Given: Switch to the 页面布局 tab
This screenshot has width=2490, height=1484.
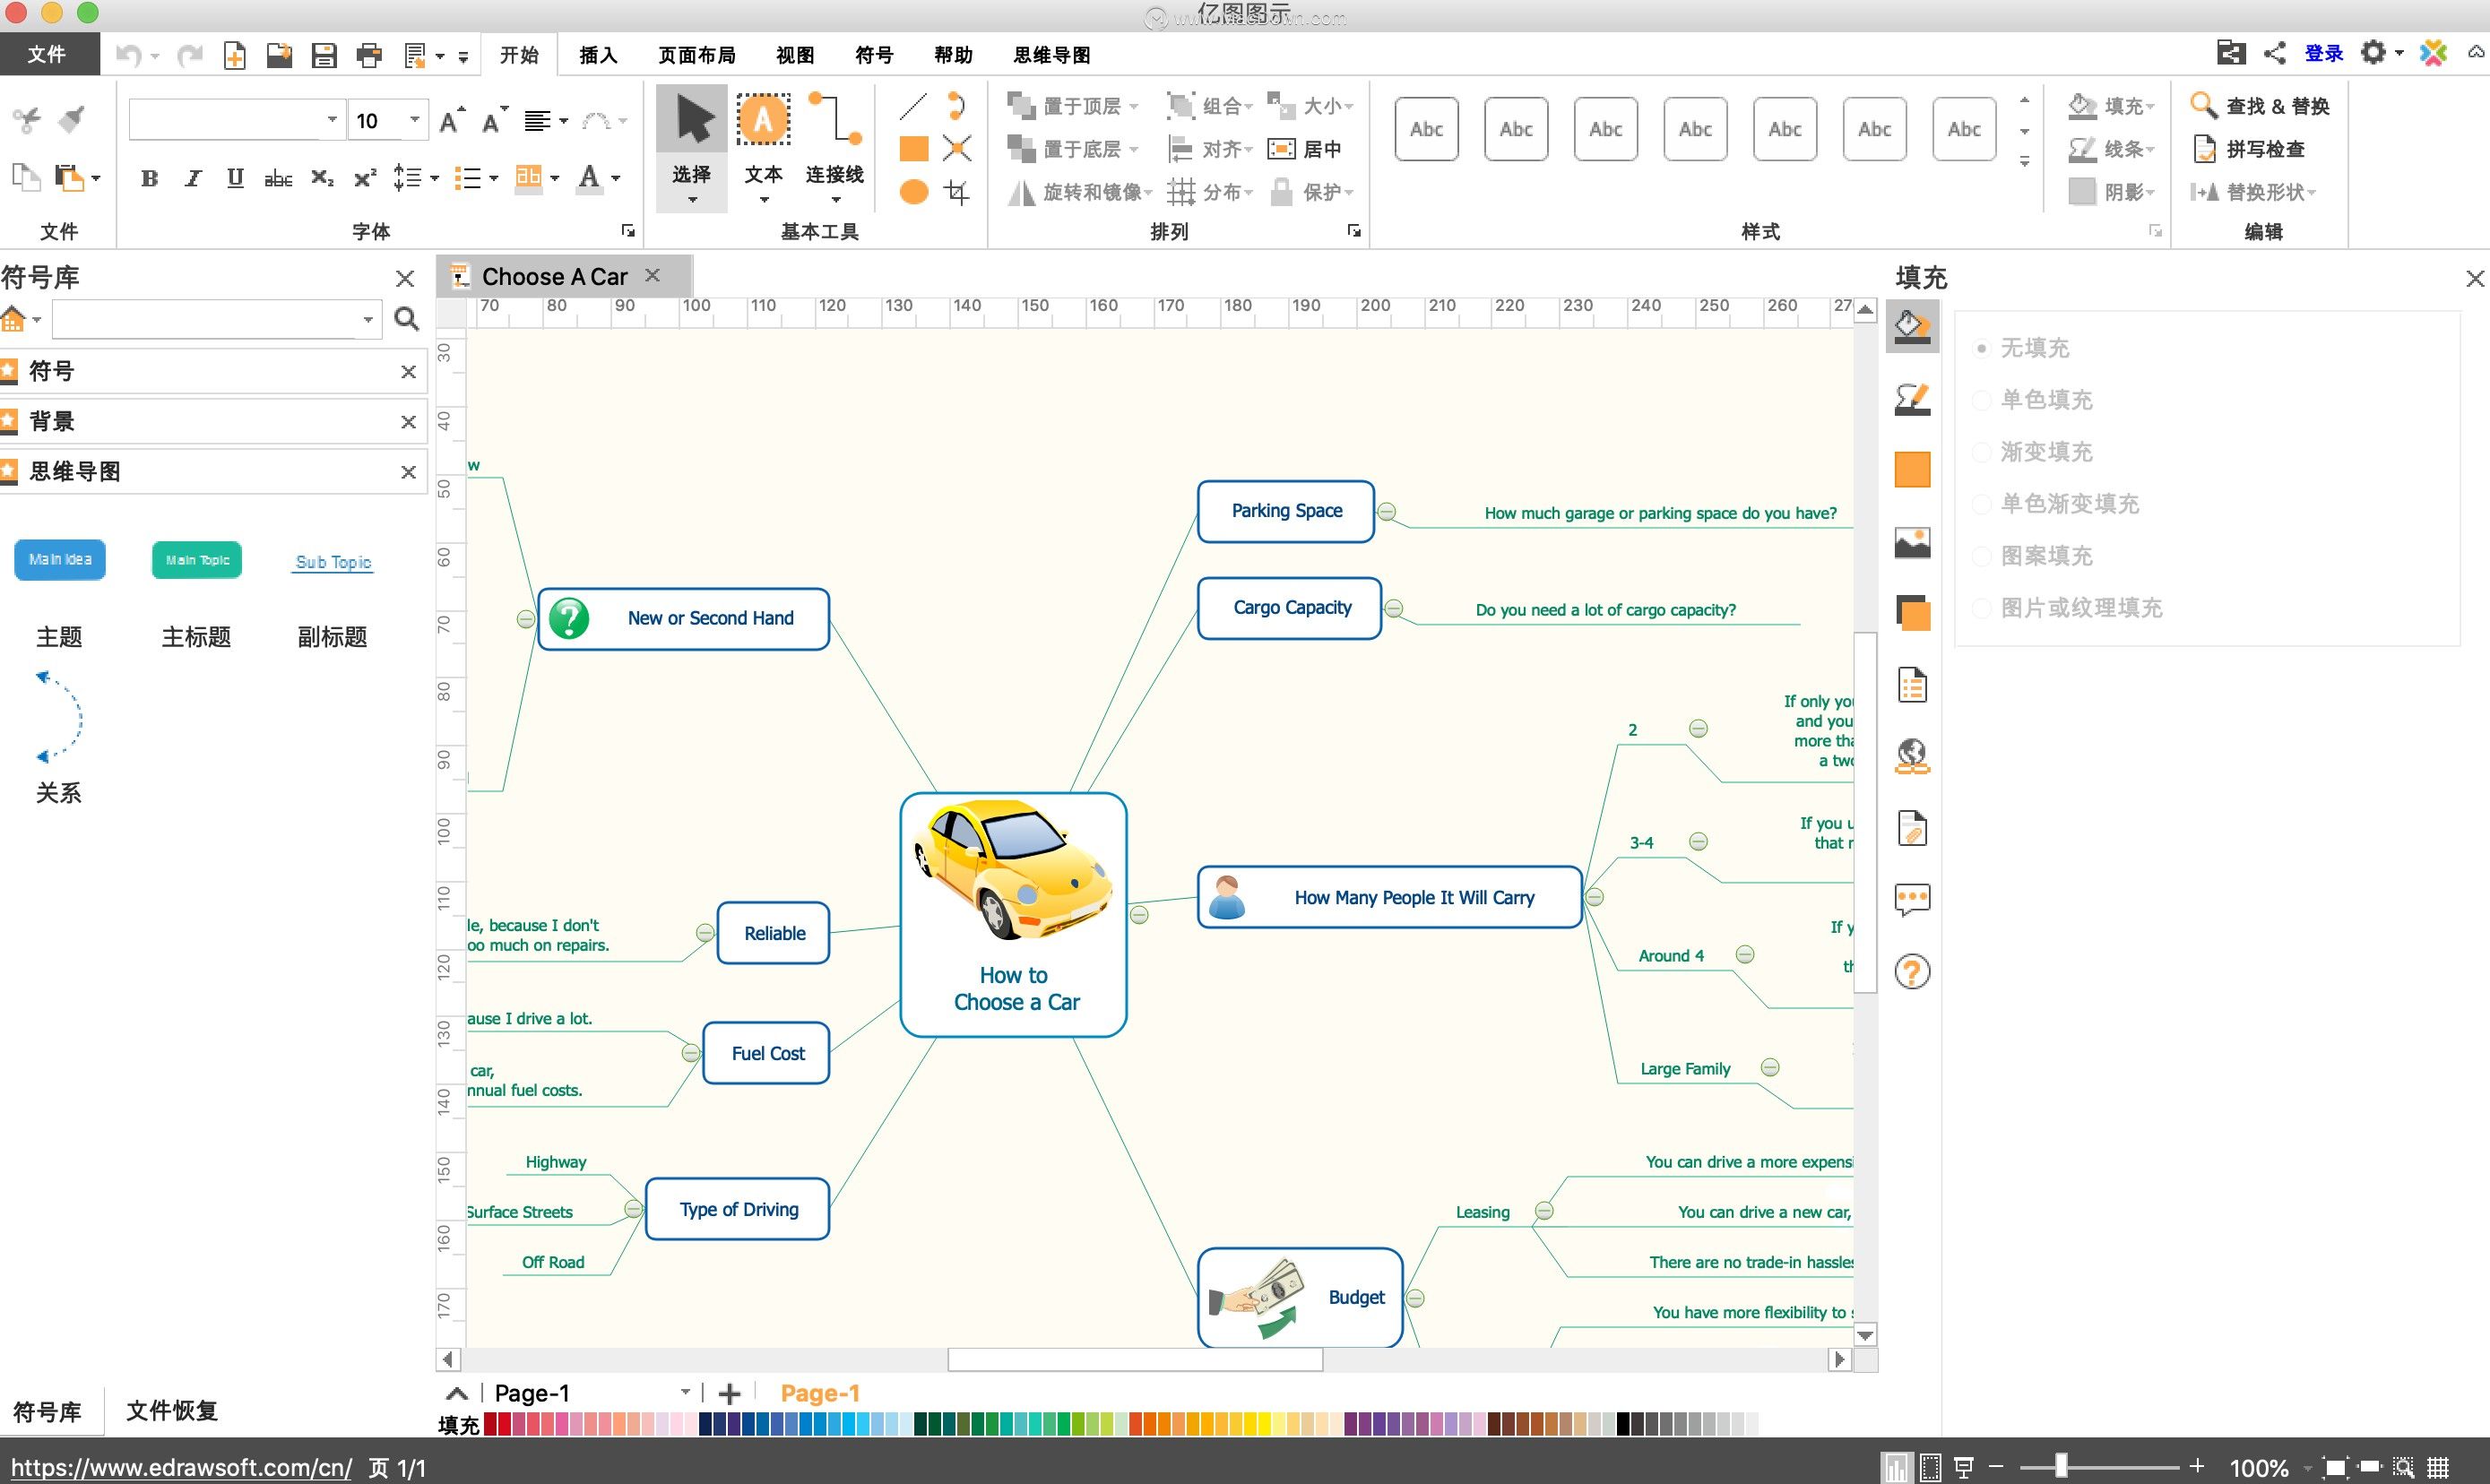Looking at the screenshot, I should click(696, 55).
